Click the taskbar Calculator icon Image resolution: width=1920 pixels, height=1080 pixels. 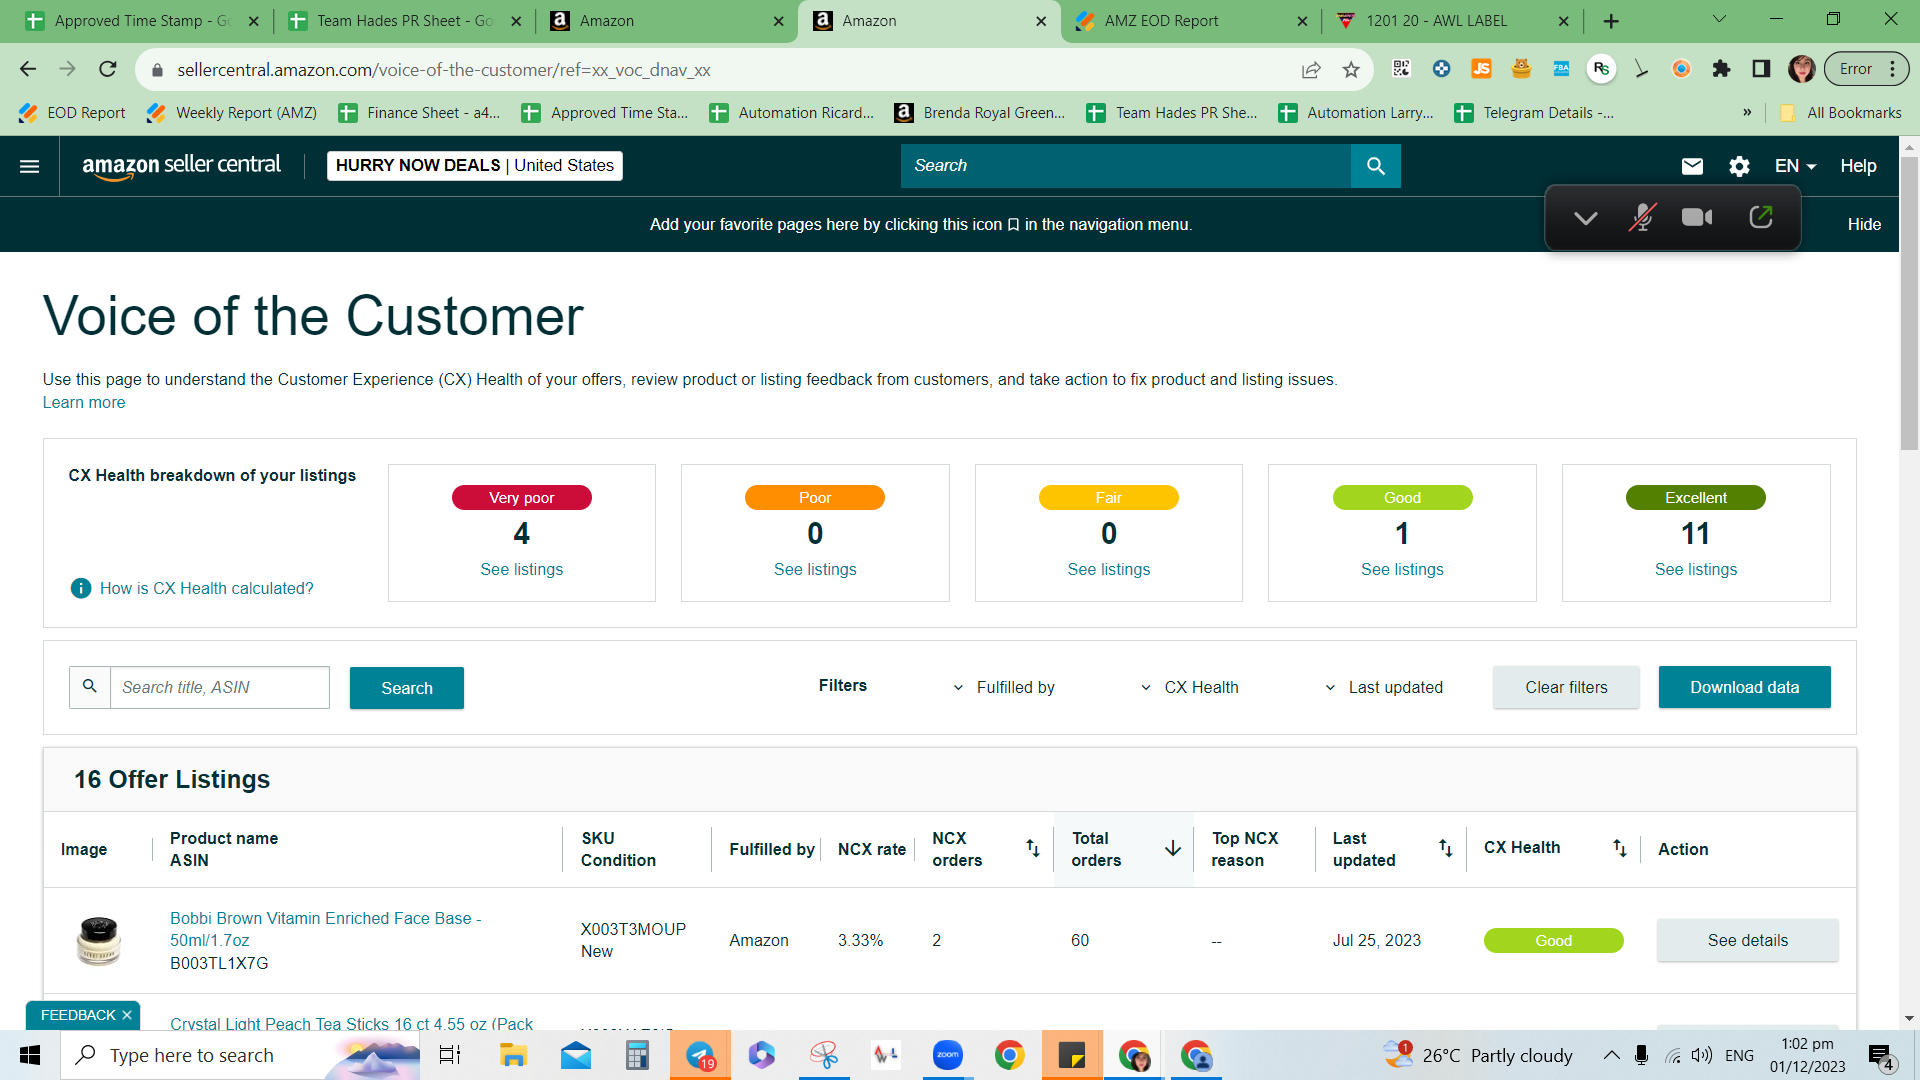(637, 1055)
